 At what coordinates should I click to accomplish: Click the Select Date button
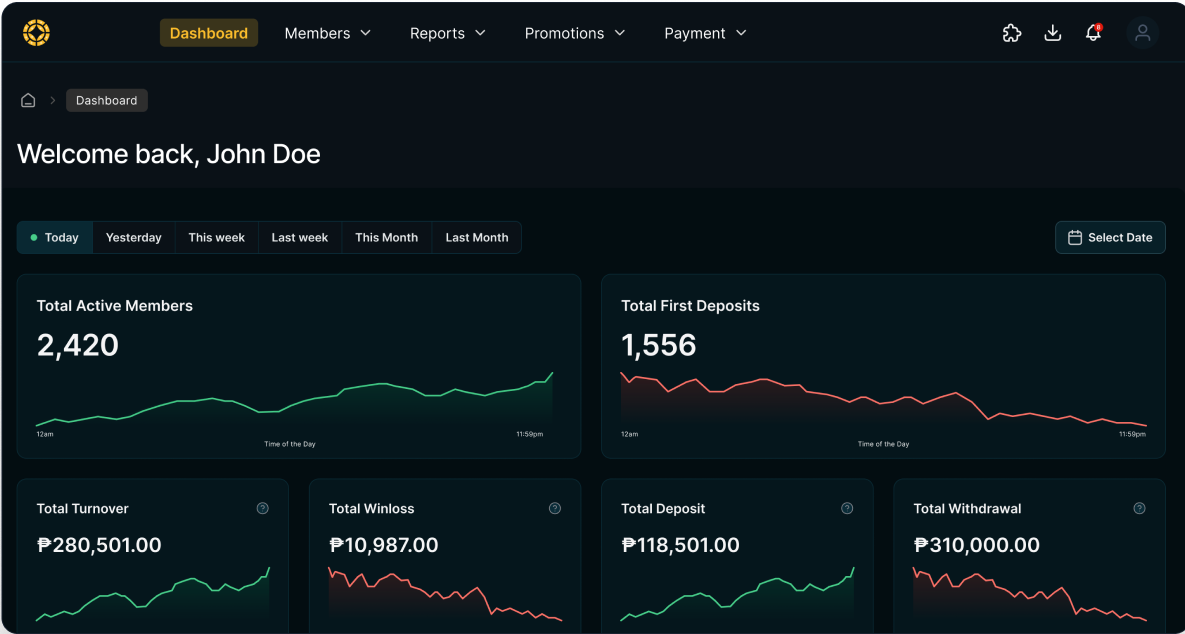(1110, 237)
